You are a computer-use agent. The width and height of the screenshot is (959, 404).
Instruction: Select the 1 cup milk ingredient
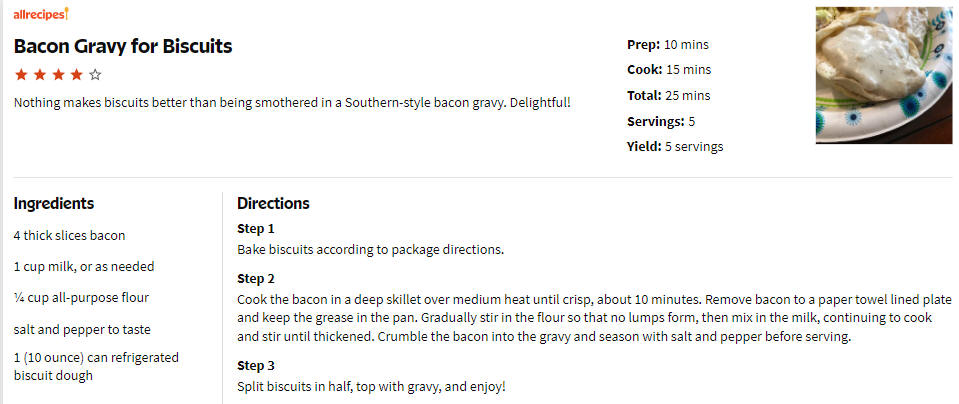tap(84, 266)
